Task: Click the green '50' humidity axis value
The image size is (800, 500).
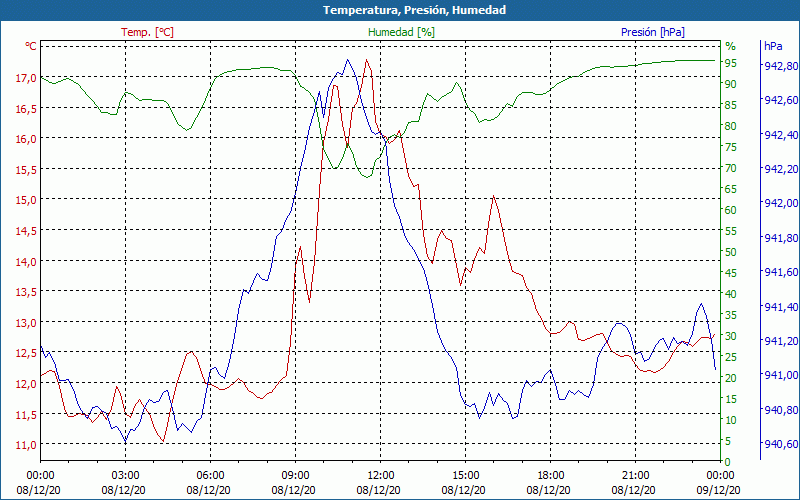Action: click(x=731, y=252)
